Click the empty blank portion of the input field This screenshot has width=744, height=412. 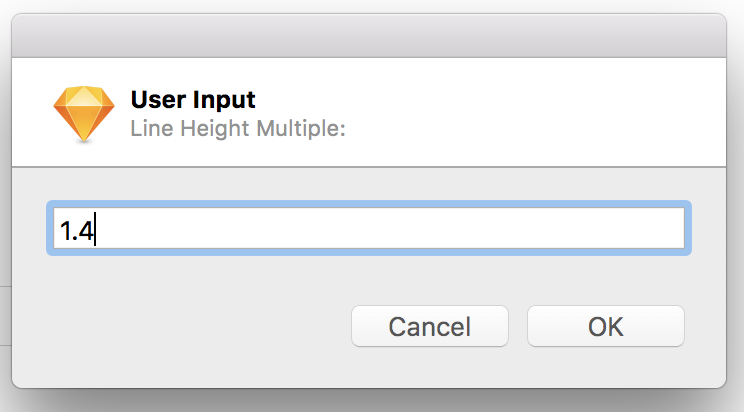(389, 228)
